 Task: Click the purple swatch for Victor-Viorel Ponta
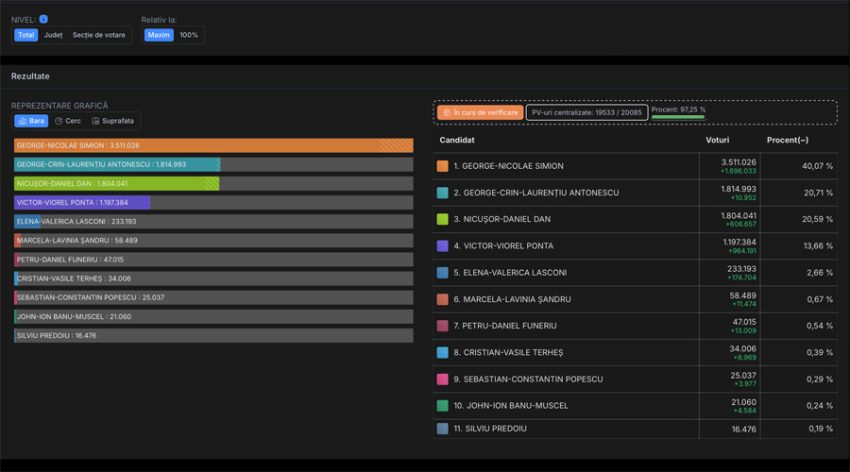click(x=442, y=245)
